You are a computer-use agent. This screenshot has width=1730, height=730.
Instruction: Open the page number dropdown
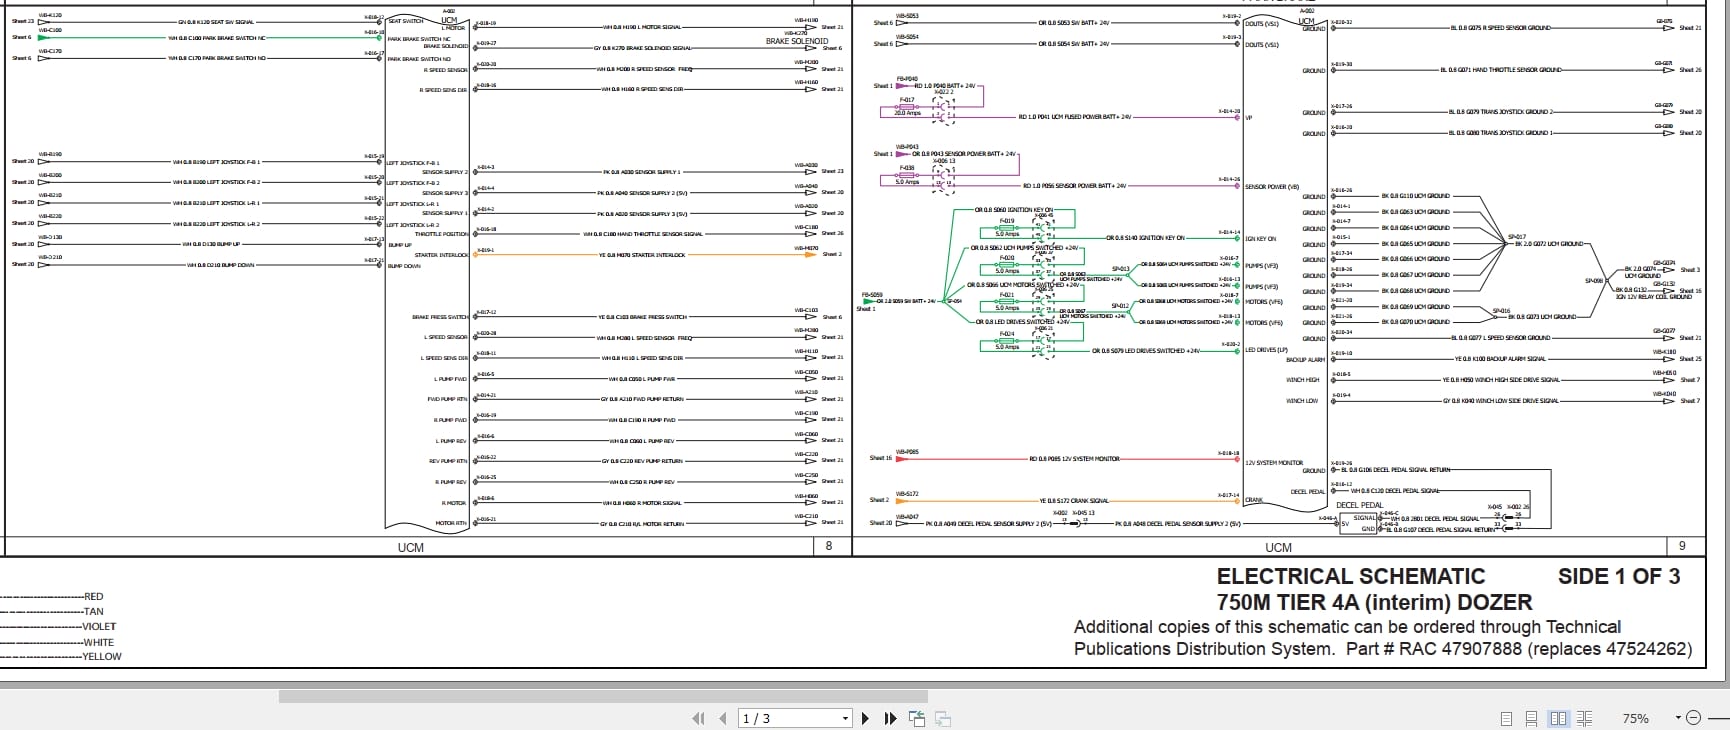[845, 718]
